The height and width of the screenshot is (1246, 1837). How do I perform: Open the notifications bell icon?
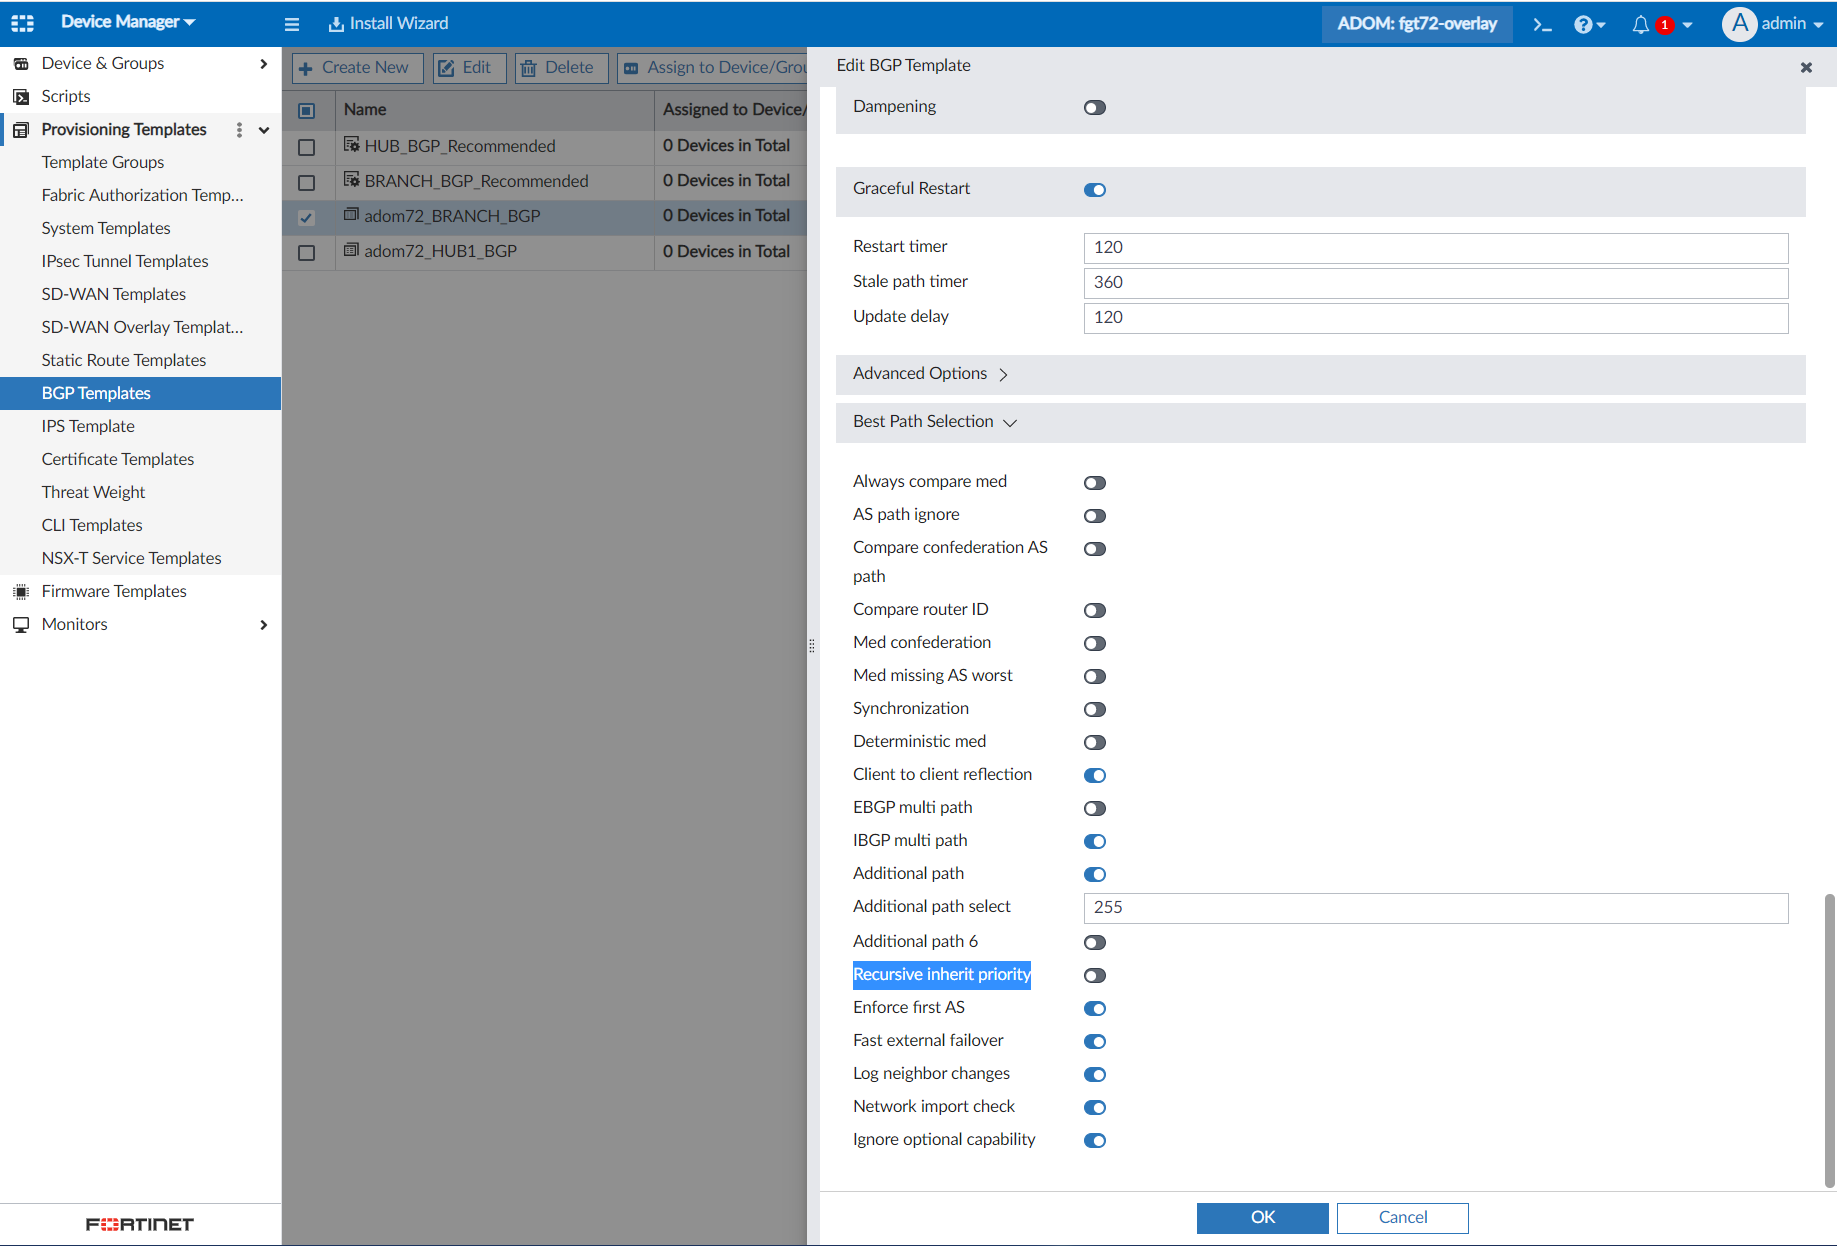pyautogui.click(x=1640, y=24)
